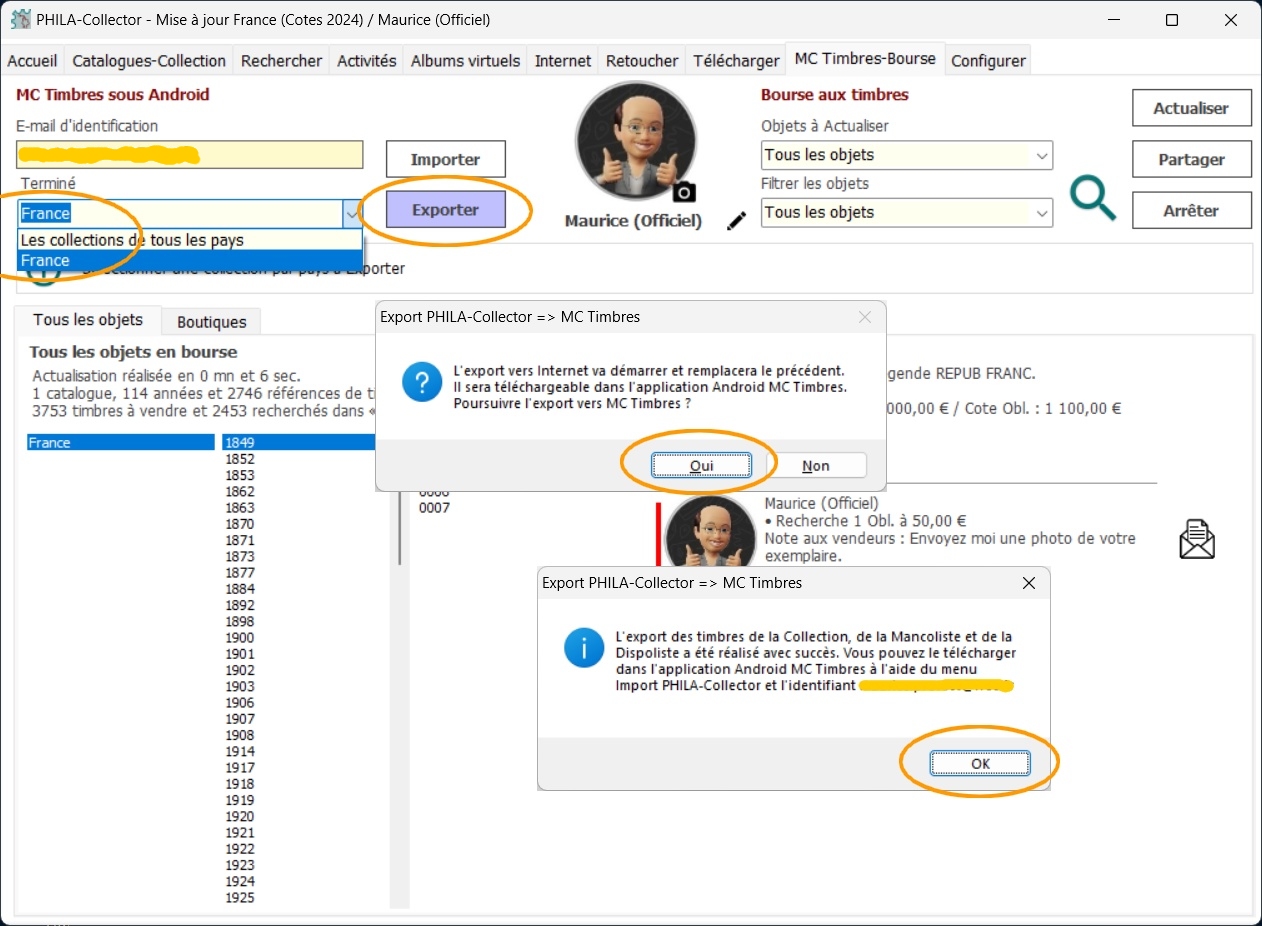Select year 1914 in the list
The image size is (1262, 926).
240,751
